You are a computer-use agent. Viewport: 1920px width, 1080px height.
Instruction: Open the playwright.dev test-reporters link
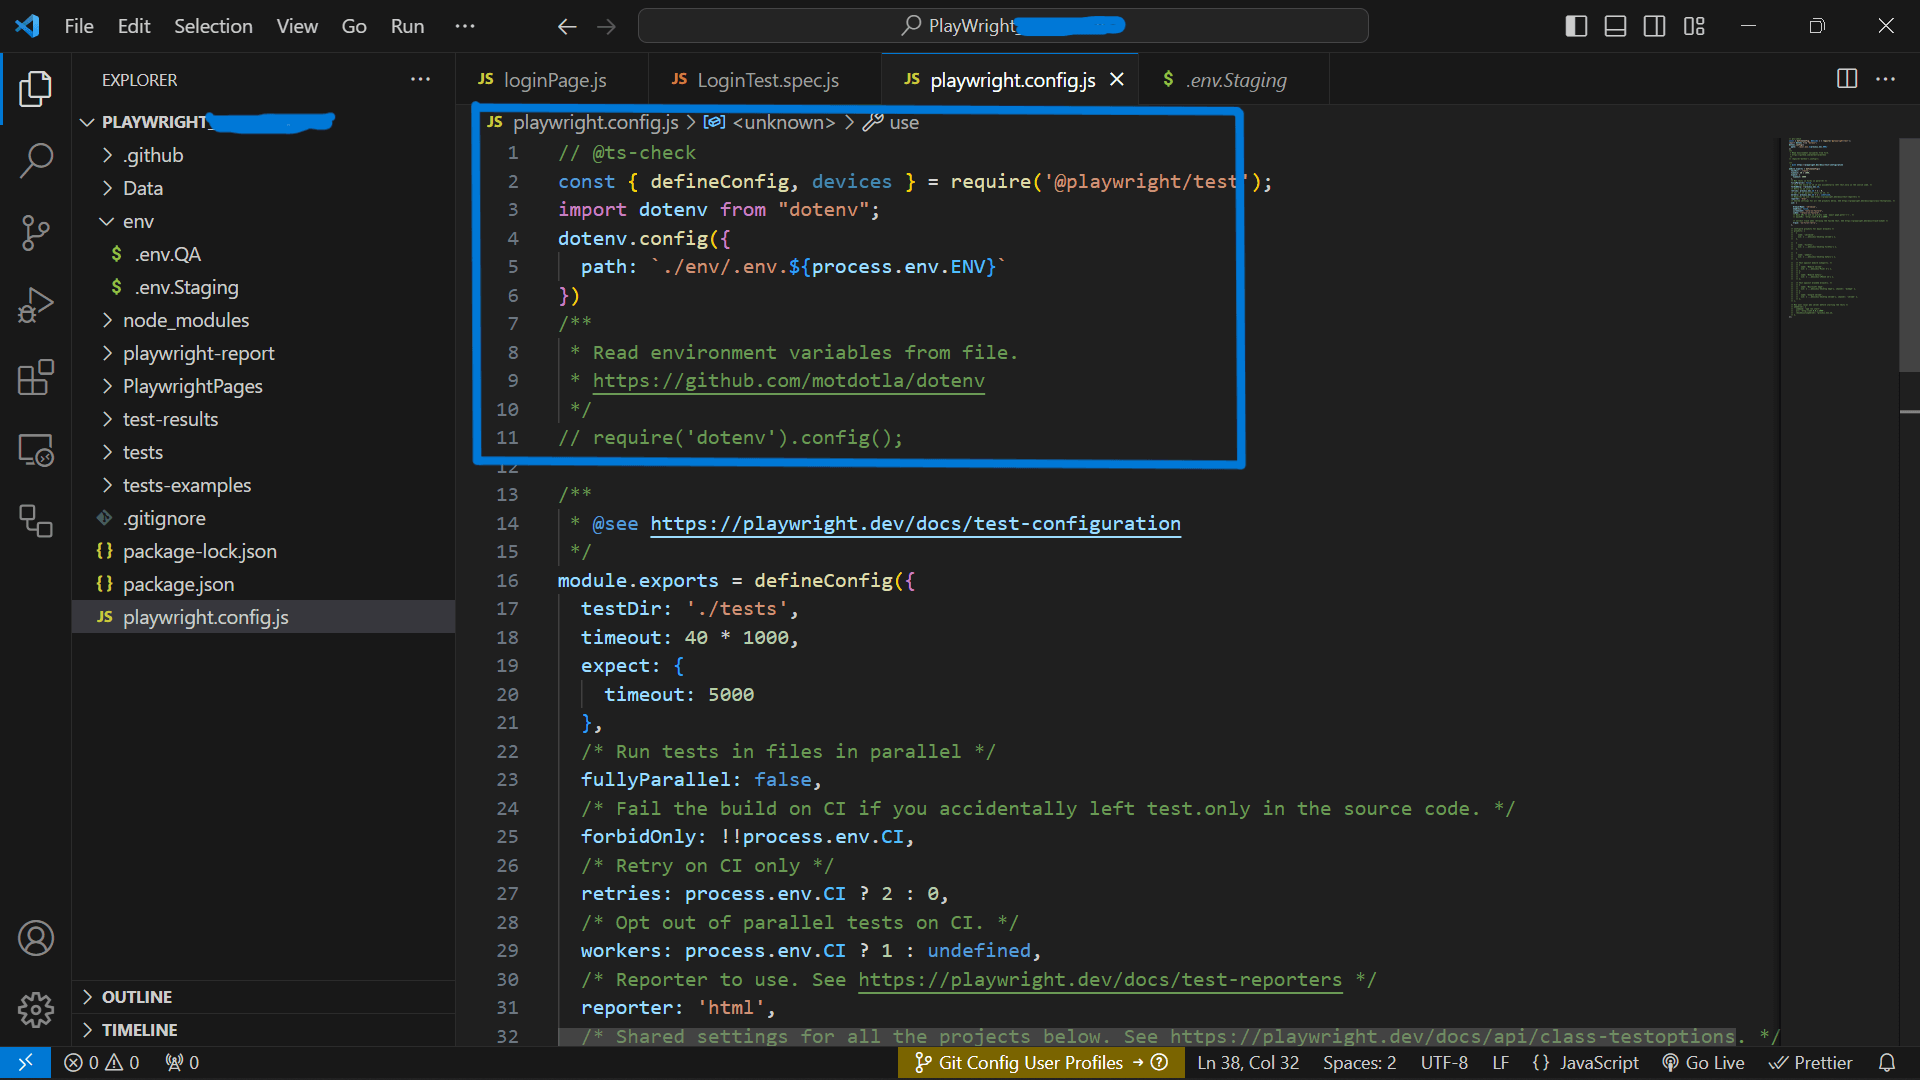click(x=1100, y=979)
